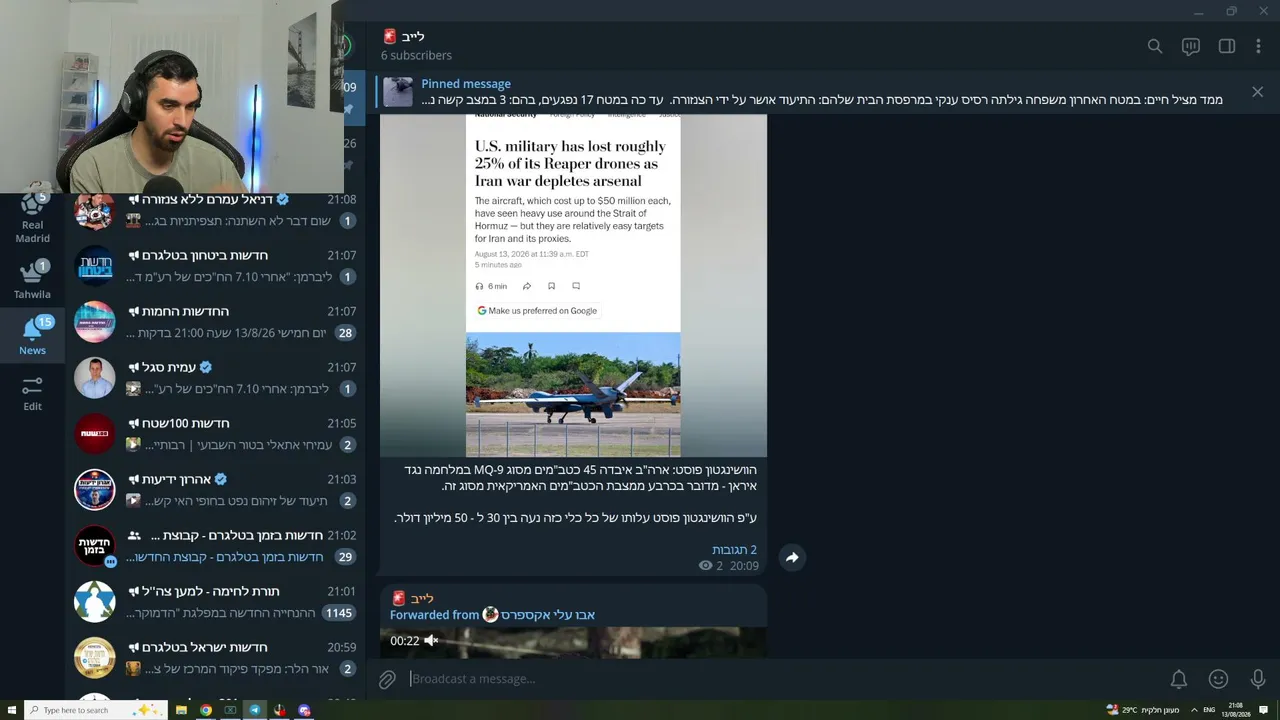Viewport: 1280px width, 720px height.
Task: Open the אהרון ידיעות chat
Action: (215, 490)
